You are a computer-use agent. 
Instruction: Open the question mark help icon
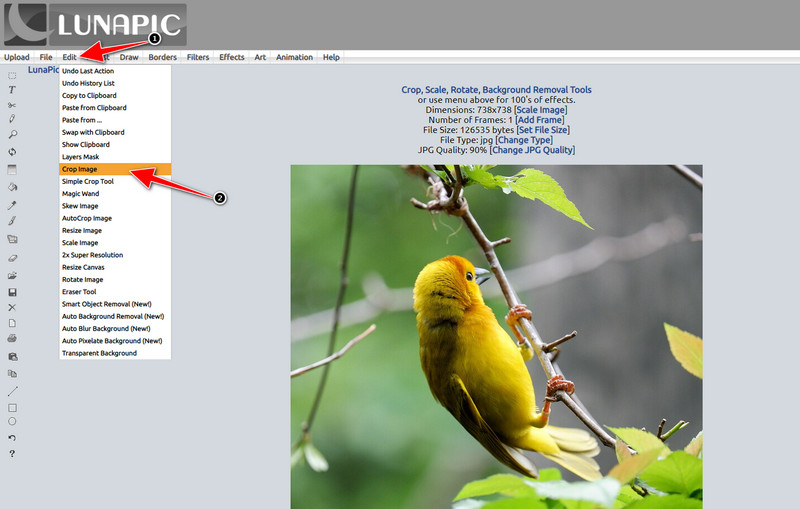coord(12,454)
